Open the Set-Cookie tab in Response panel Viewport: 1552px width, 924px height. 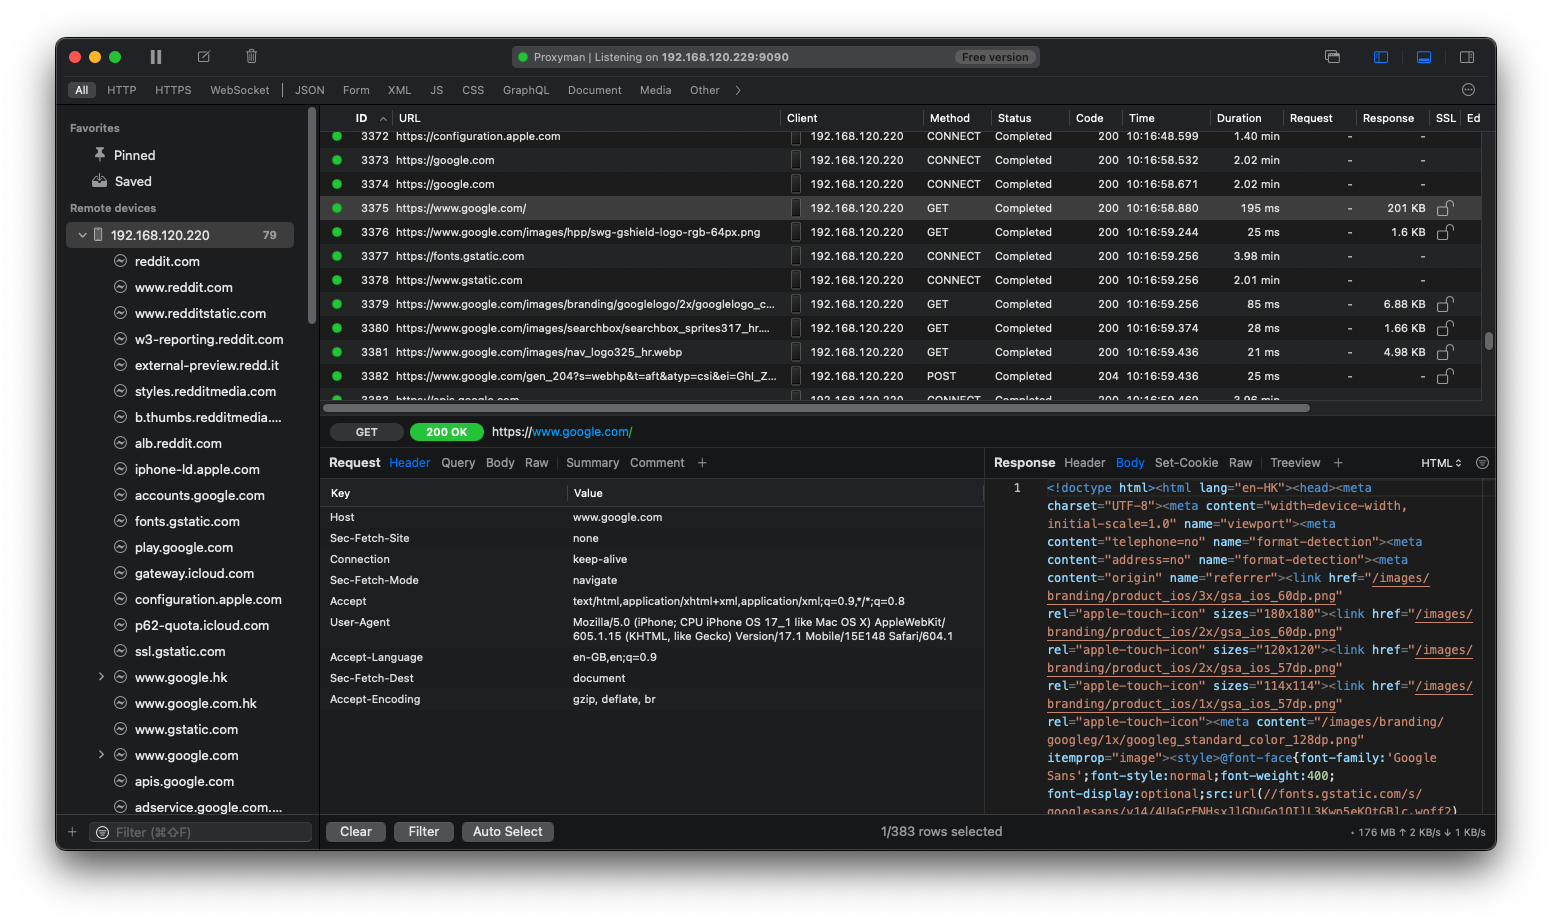click(x=1187, y=462)
